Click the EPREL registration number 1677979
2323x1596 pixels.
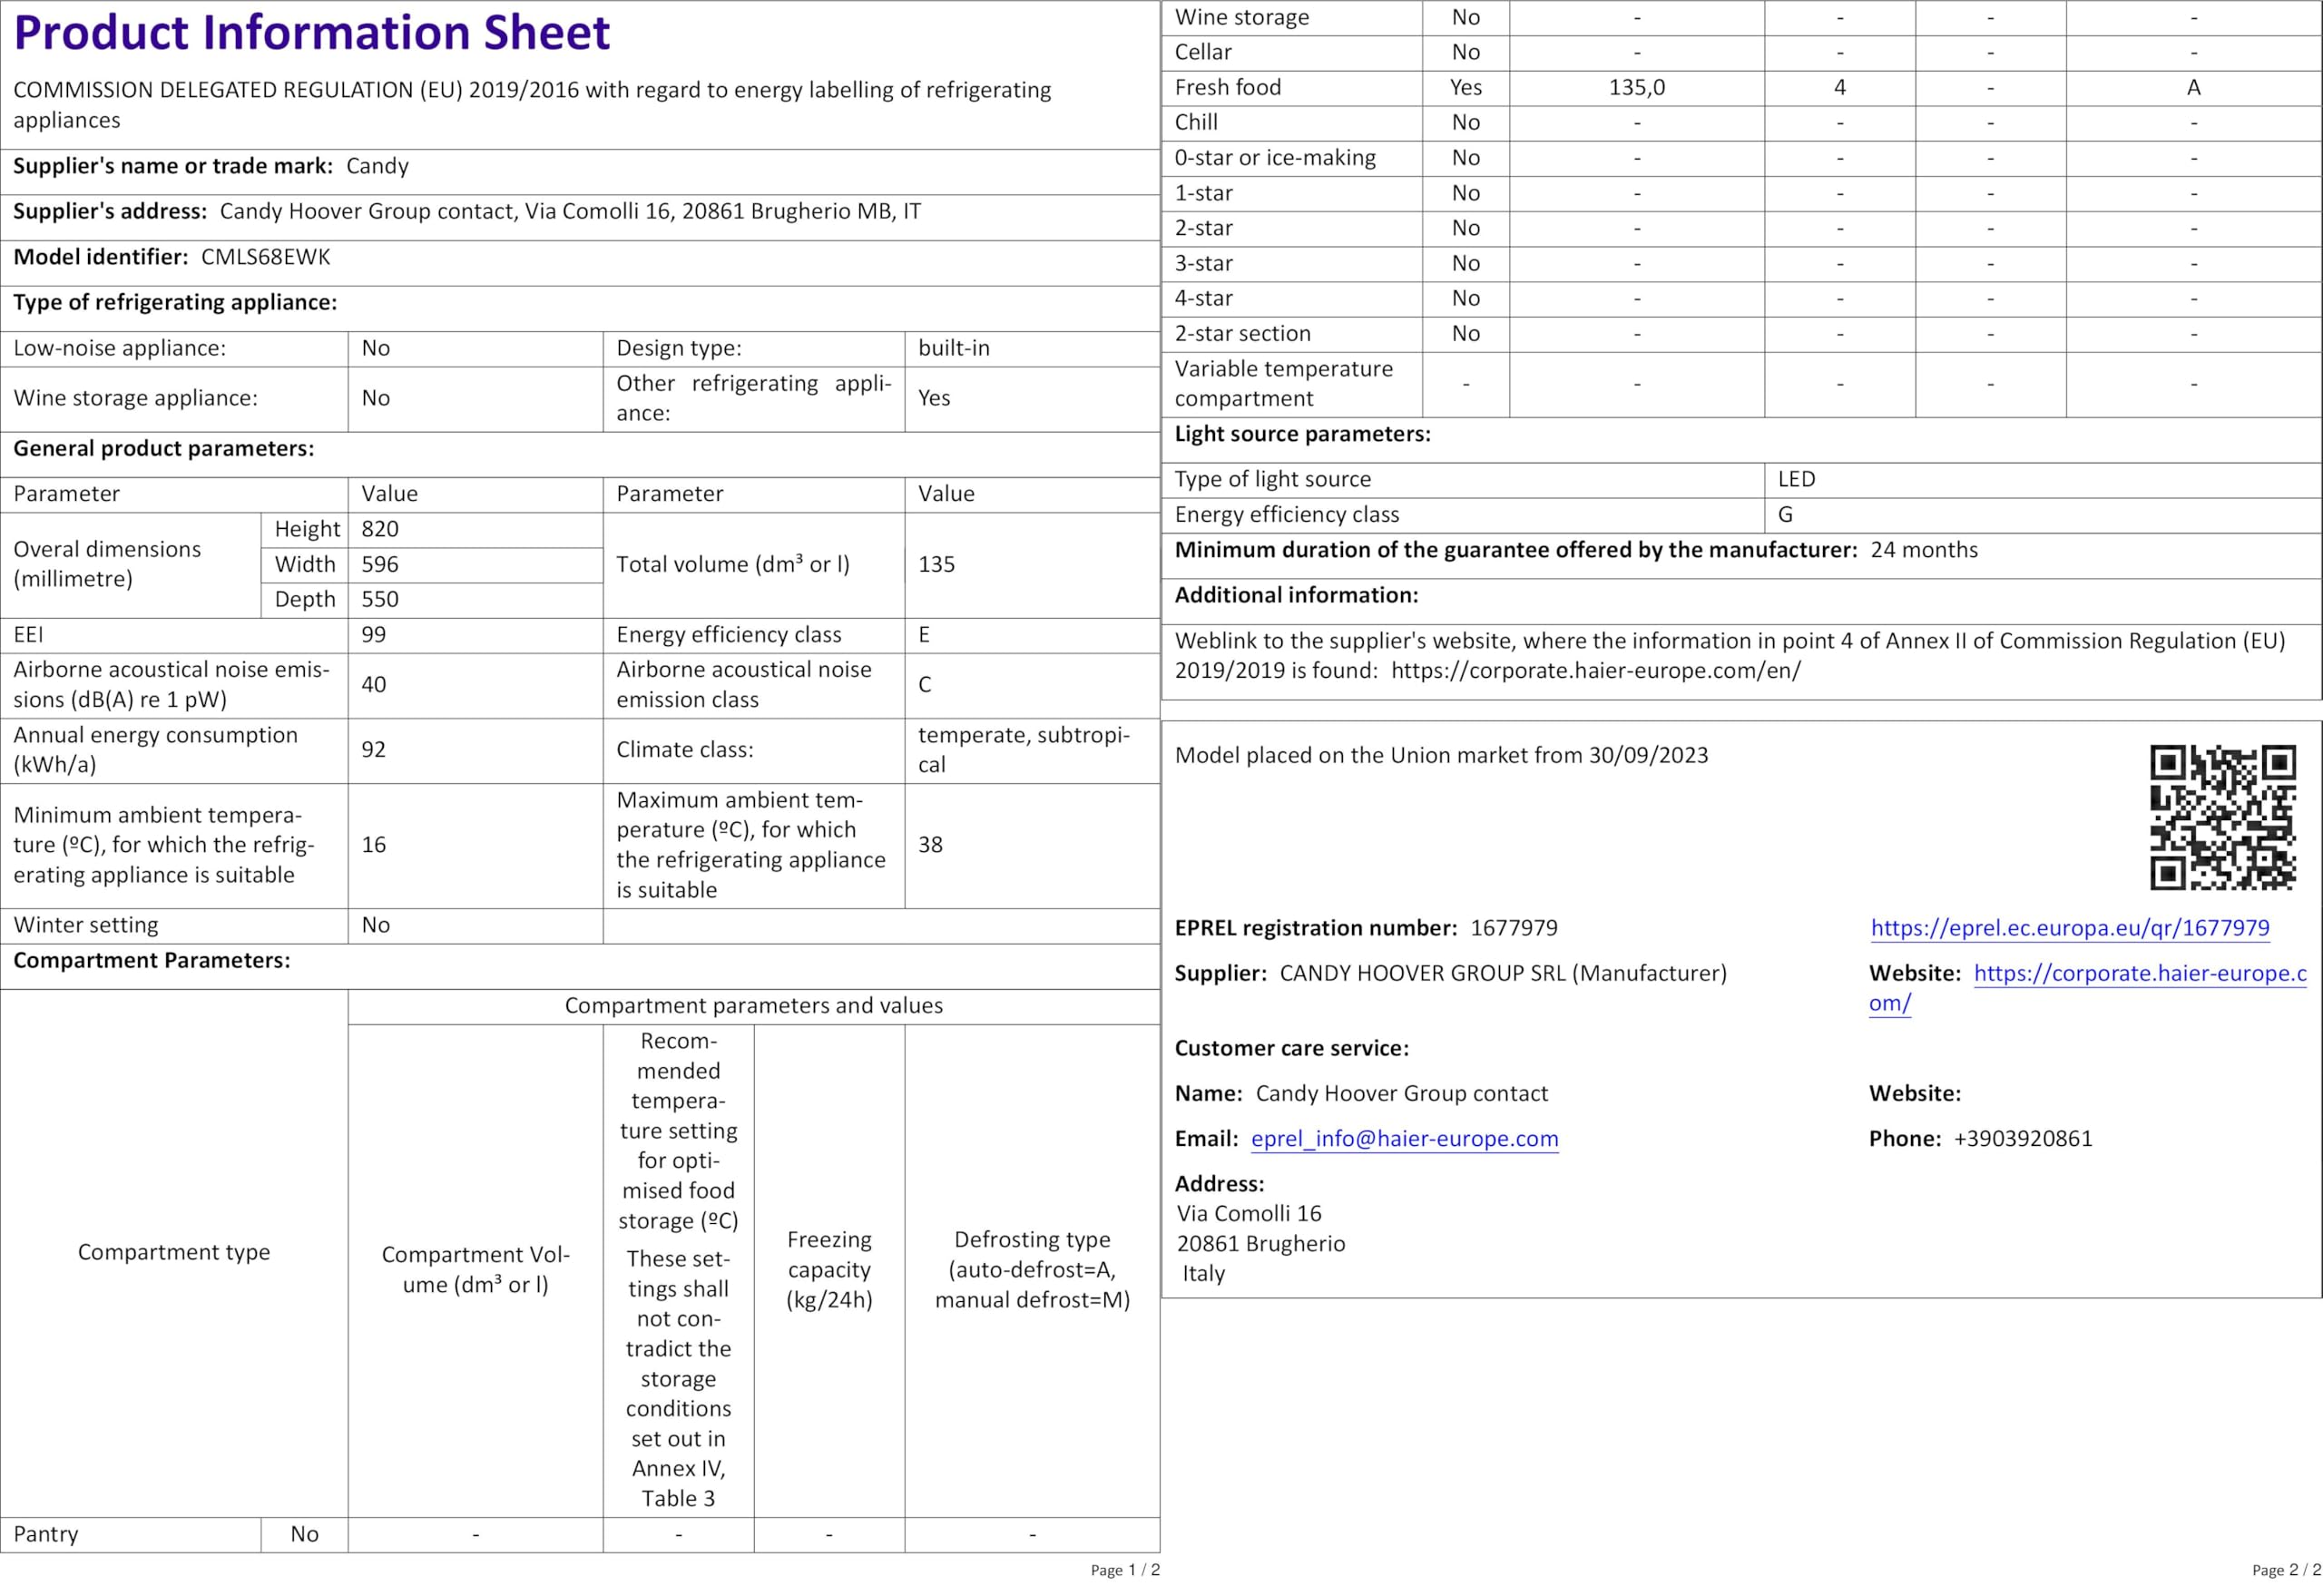tap(1513, 927)
